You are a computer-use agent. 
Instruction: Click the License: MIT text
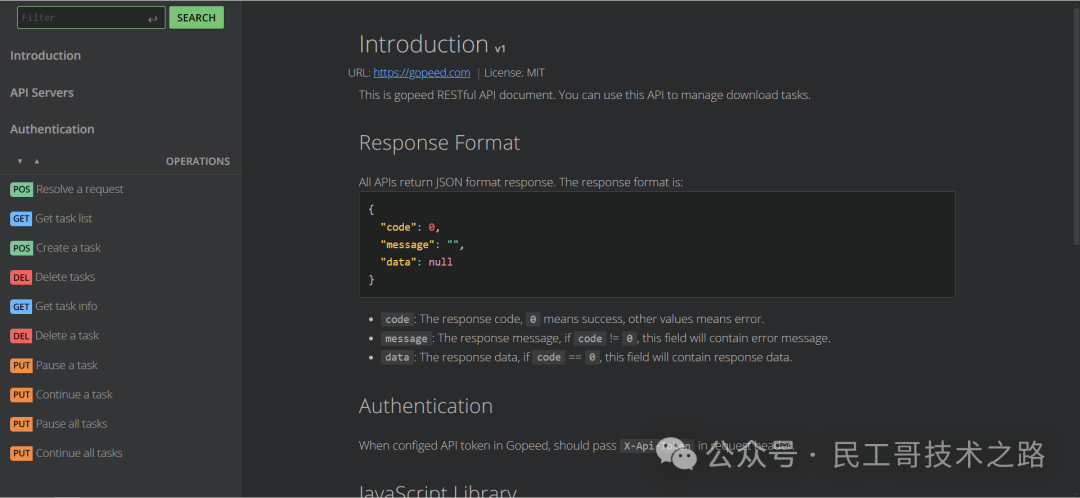[515, 72]
